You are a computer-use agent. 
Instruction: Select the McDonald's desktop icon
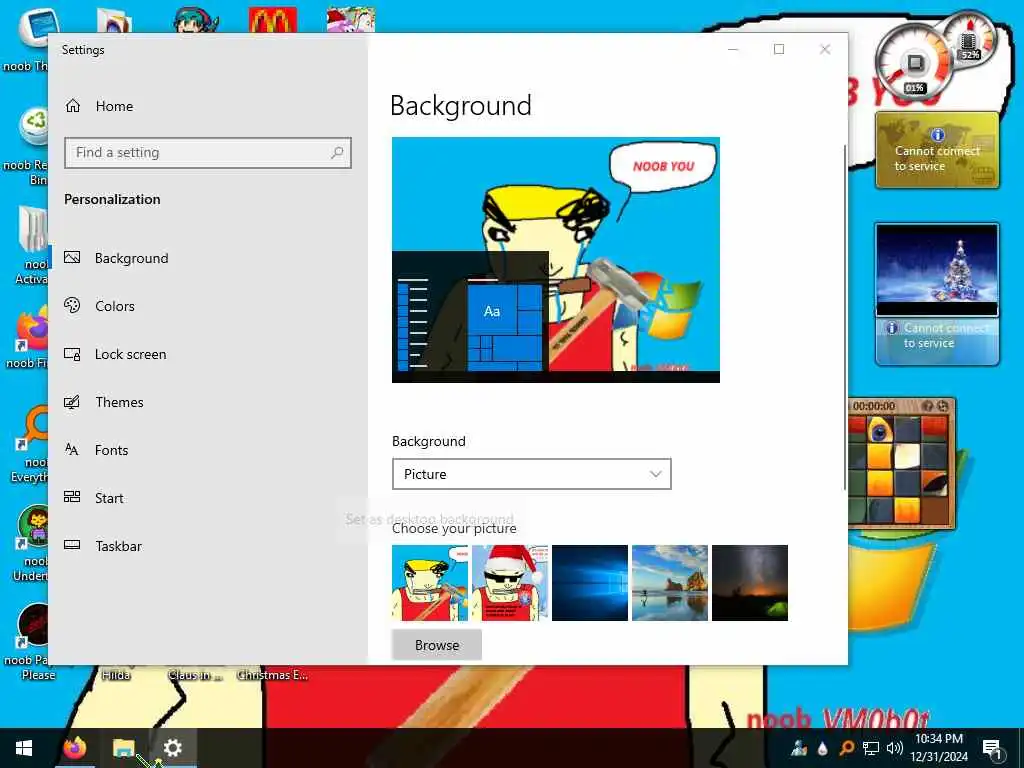[x=273, y=20]
